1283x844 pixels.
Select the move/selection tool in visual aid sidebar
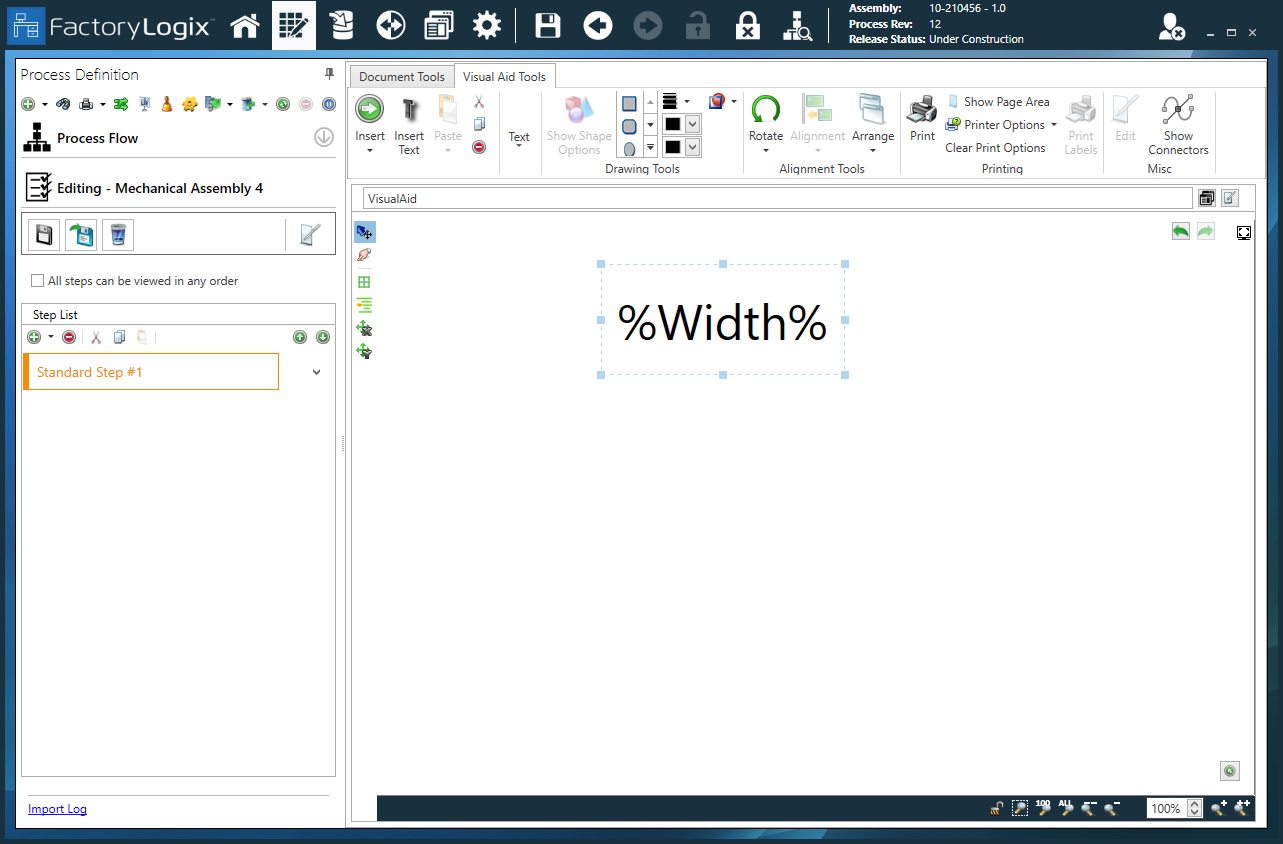364,231
